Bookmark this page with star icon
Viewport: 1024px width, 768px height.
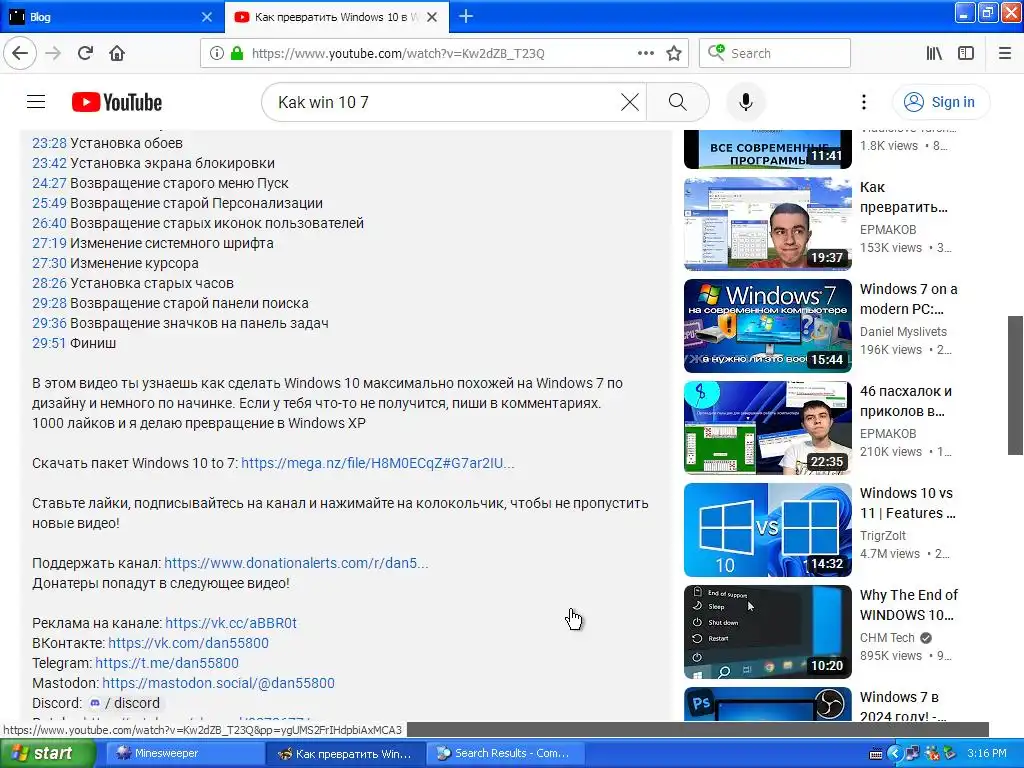click(674, 53)
